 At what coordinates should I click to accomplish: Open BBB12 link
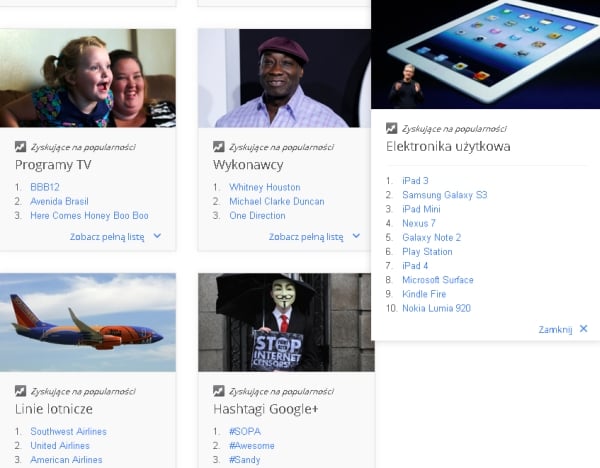click(x=45, y=187)
